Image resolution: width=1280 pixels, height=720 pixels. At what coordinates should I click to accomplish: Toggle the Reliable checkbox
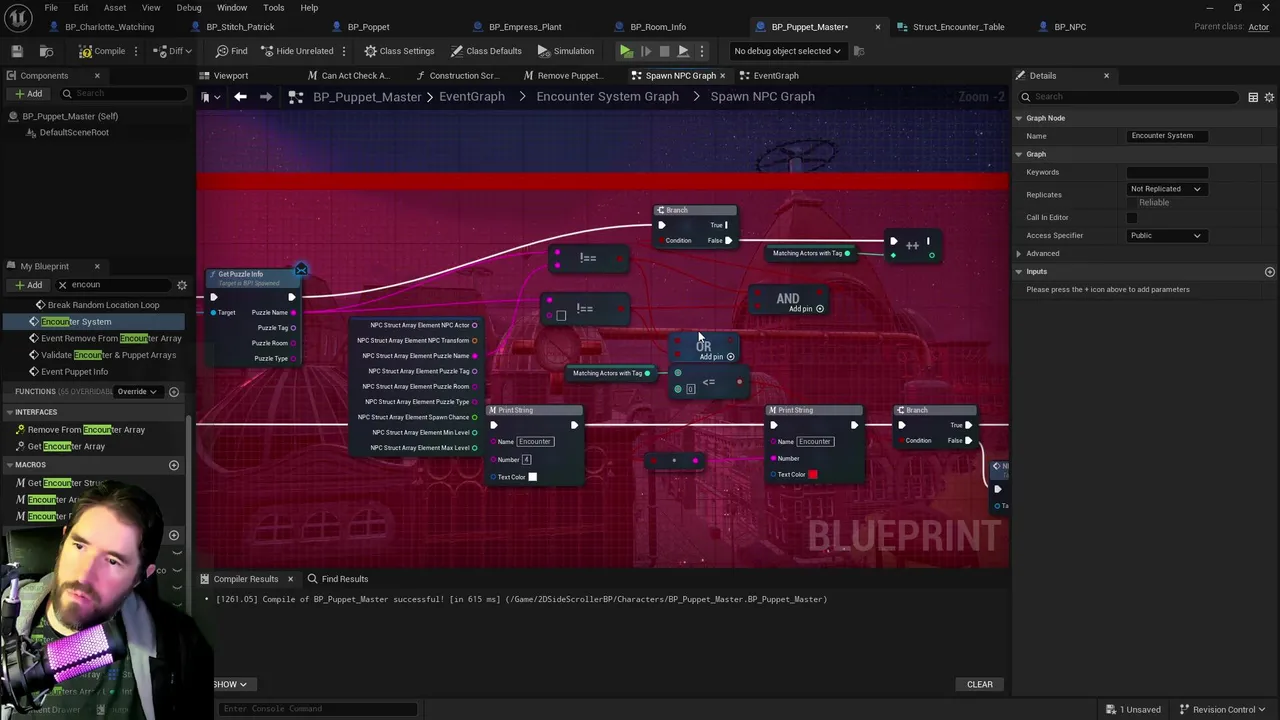(x=1133, y=203)
